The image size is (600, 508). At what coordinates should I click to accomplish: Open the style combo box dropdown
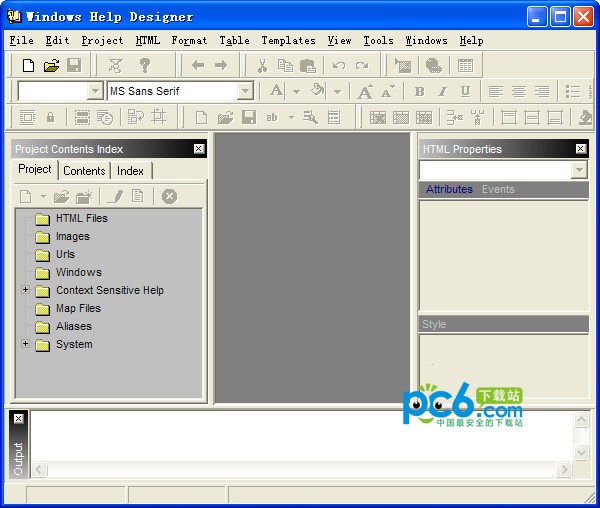(x=95, y=91)
